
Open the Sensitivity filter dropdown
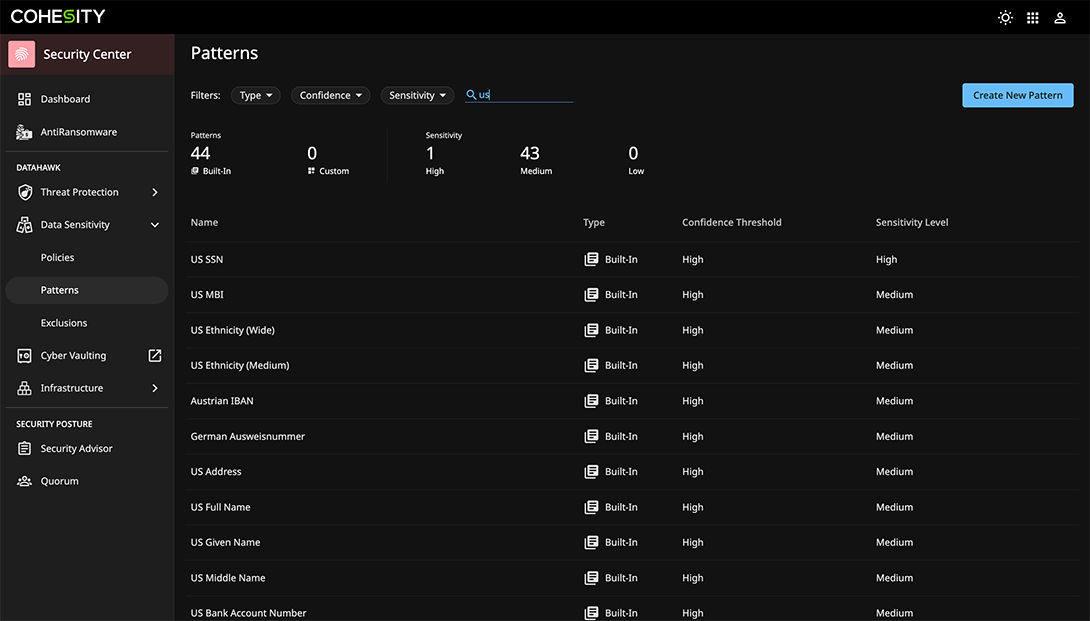pos(417,95)
